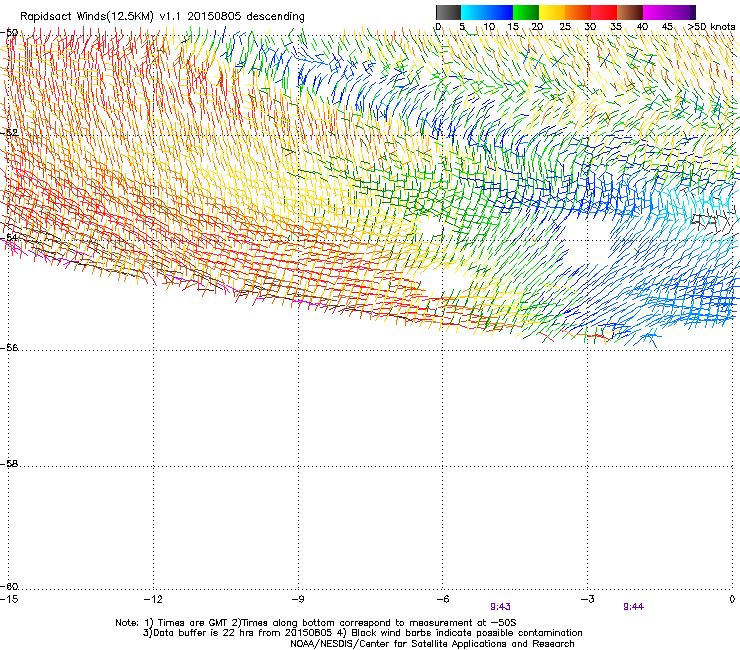Click the dark purple 45–50 legend segment
740x650 pixels.
tap(682, 12)
